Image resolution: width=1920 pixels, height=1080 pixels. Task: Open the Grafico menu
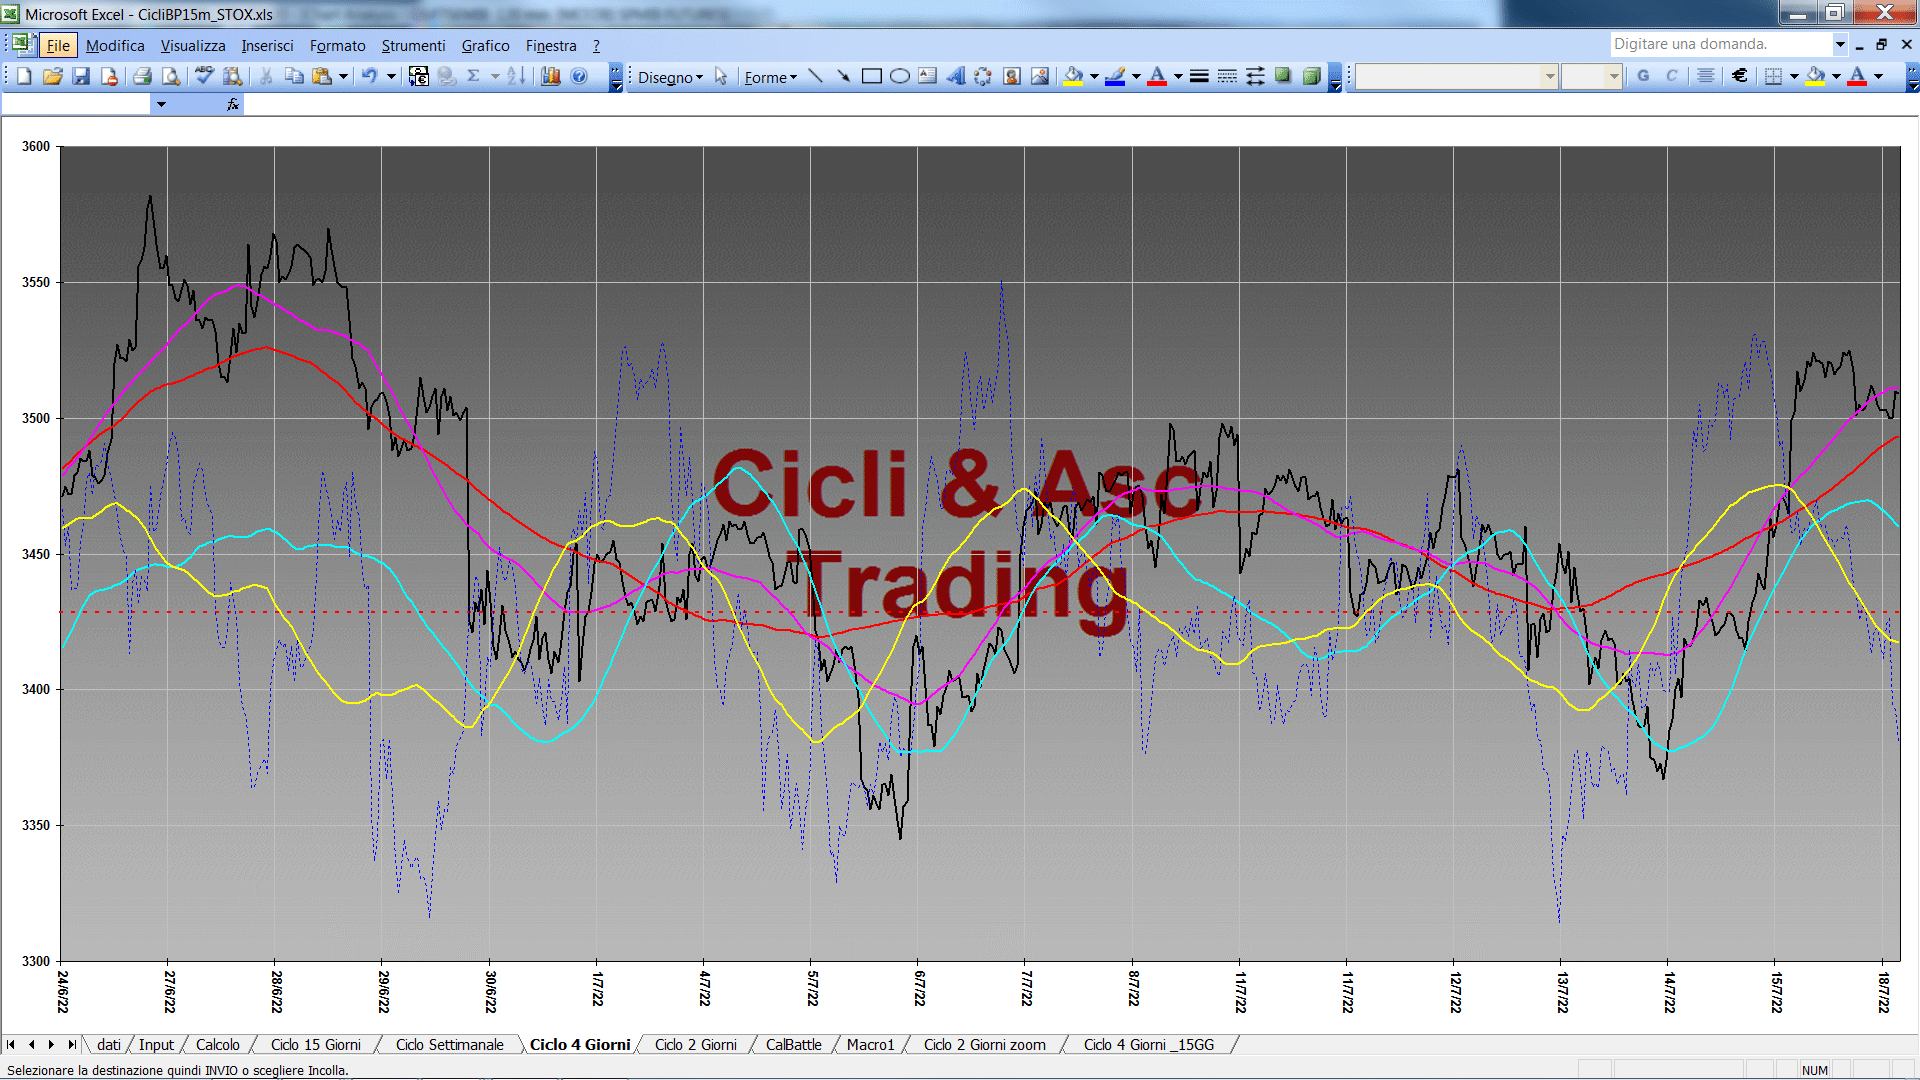point(485,45)
